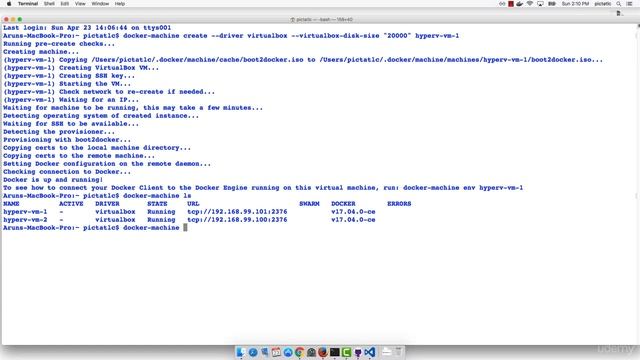The height and width of the screenshot is (360, 640).
Task: Open the View menu
Action: pyautogui.click(x=80, y=4)
